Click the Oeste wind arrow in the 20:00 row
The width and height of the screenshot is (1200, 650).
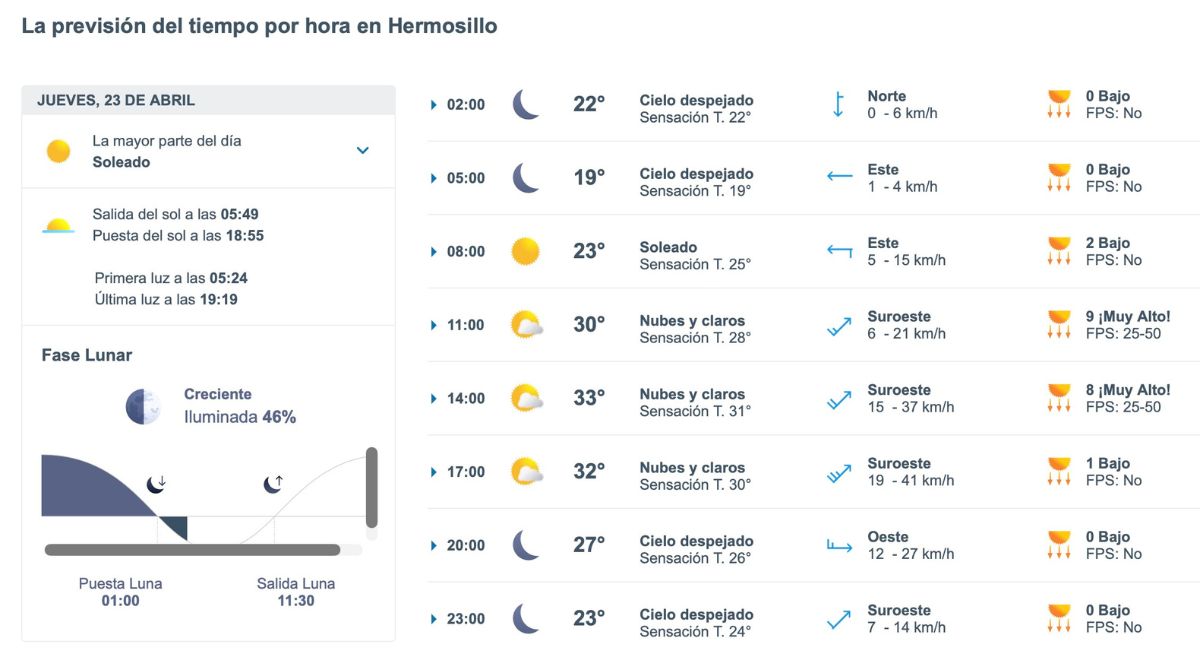pos(838,545)
